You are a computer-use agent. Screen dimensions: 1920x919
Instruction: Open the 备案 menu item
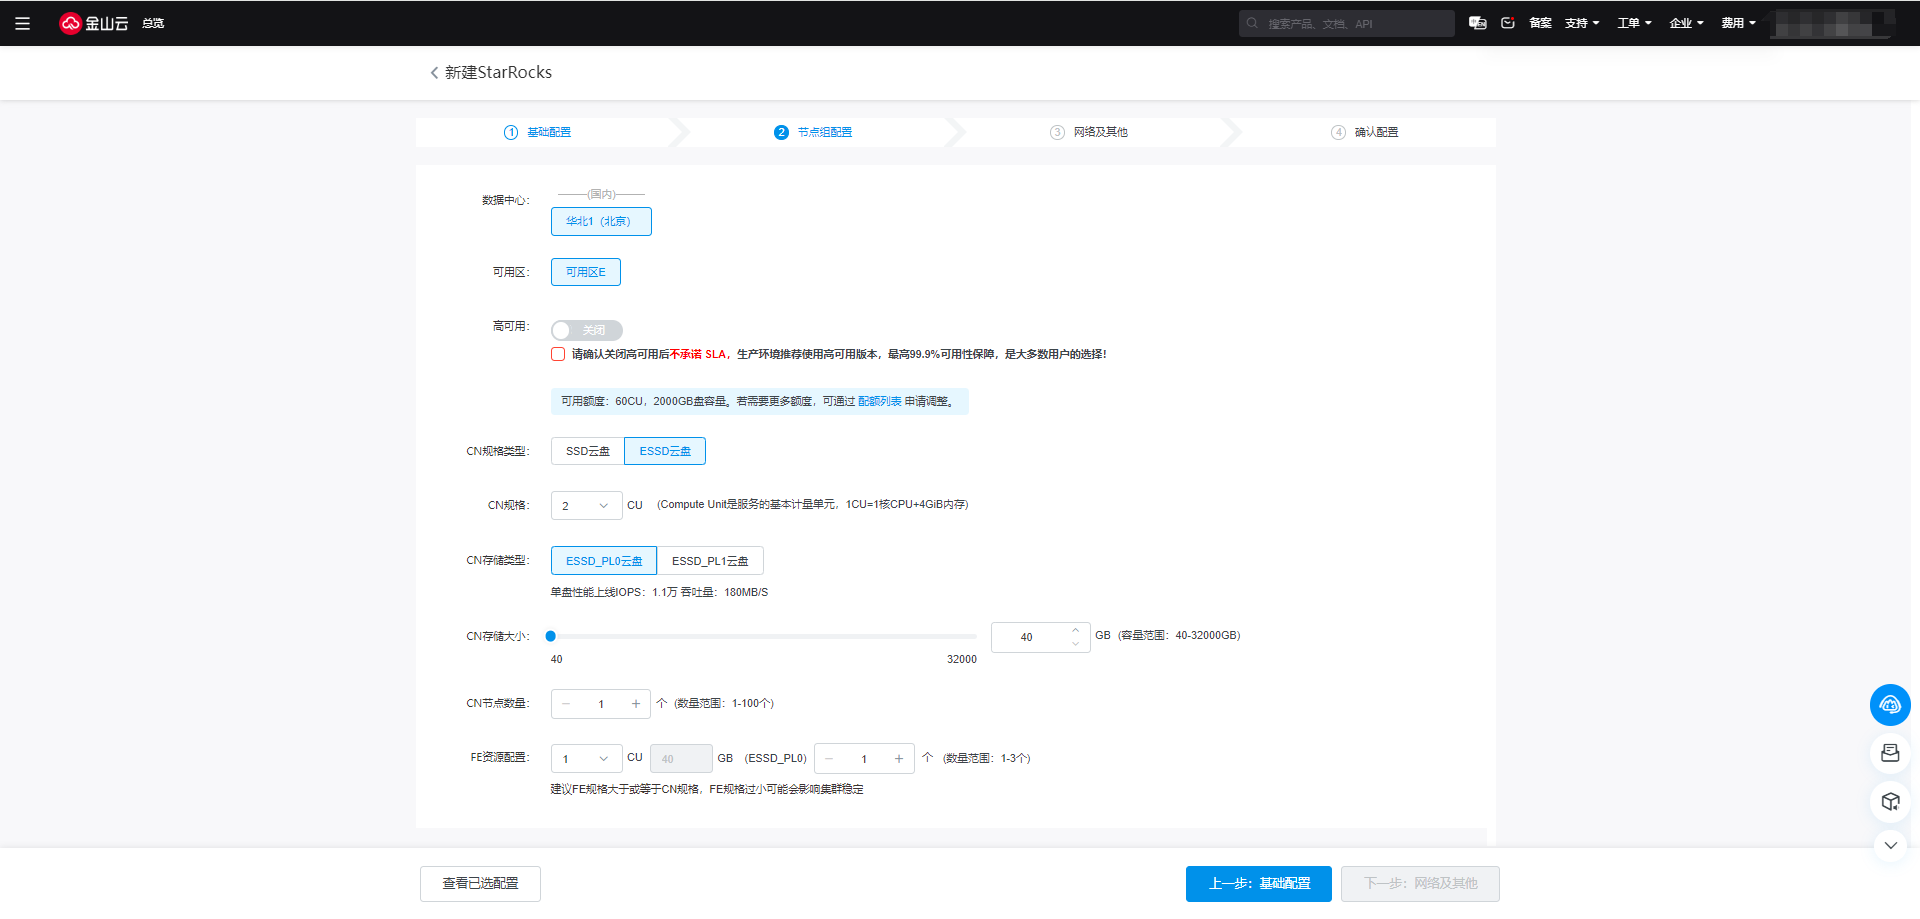click(1540, 23)
